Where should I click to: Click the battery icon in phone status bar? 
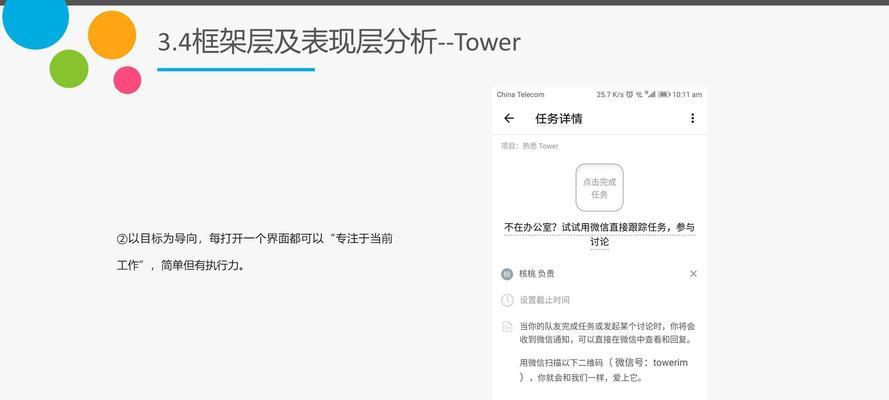(x=664, y=95)
